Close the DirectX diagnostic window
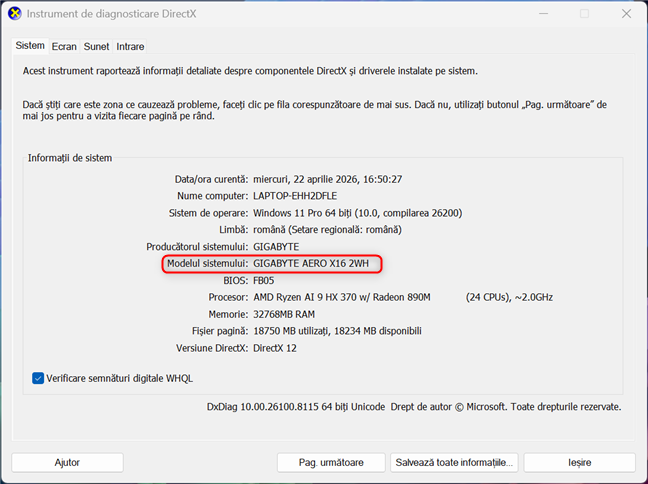The width and height of the screenshot is (648, 484). (626, 14)
